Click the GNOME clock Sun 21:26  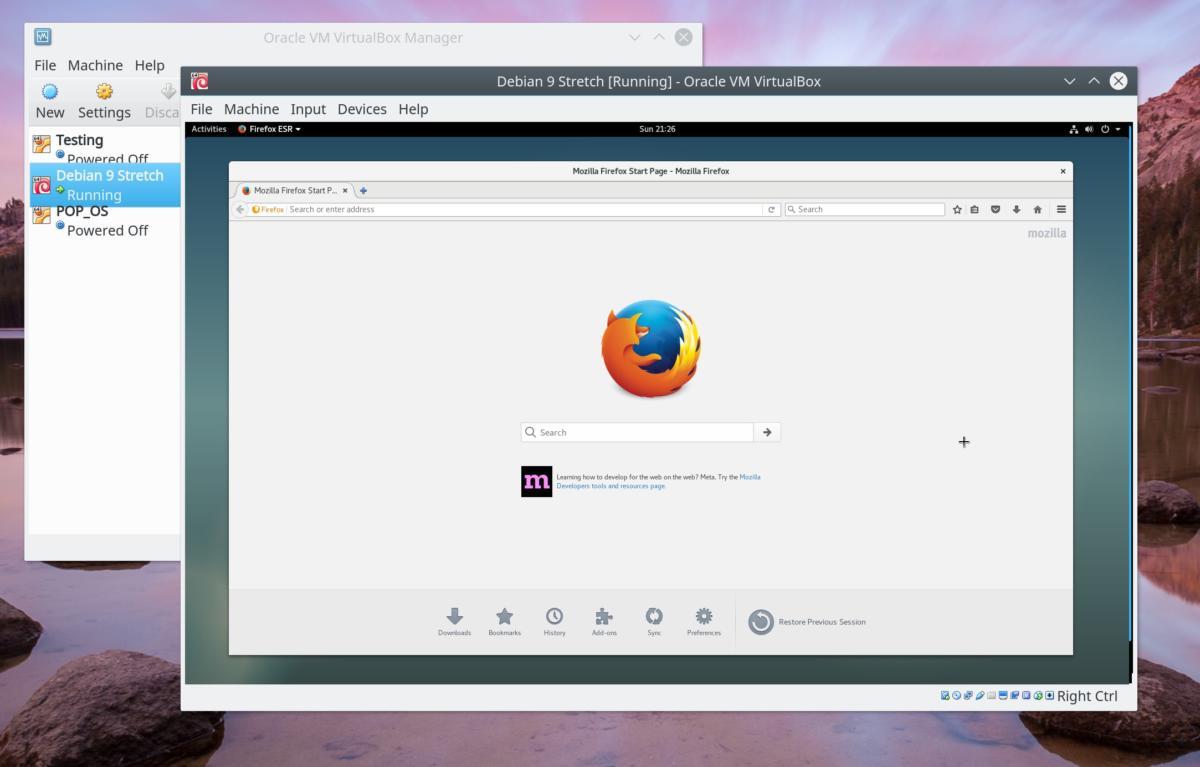coord(657,129)
